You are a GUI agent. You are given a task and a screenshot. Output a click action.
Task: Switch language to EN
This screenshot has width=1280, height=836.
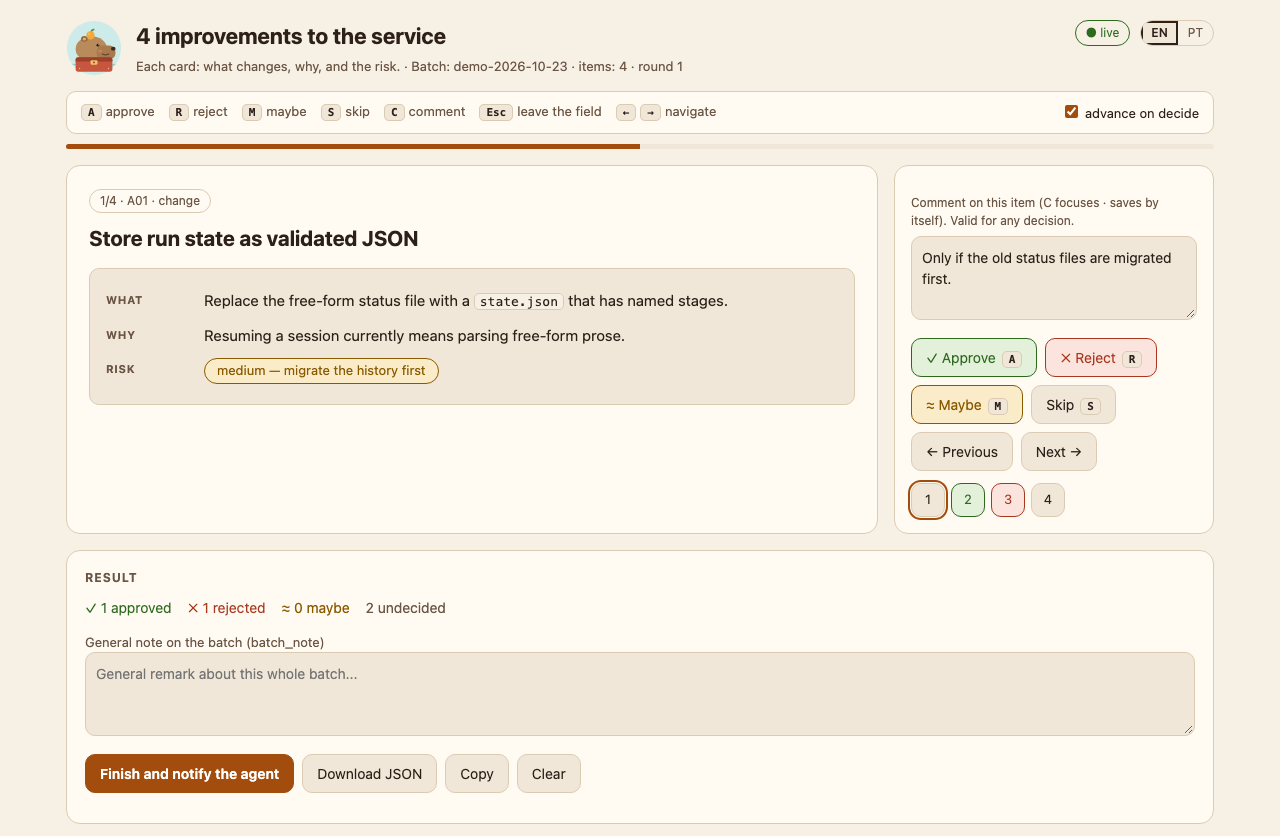(1159, 33)
